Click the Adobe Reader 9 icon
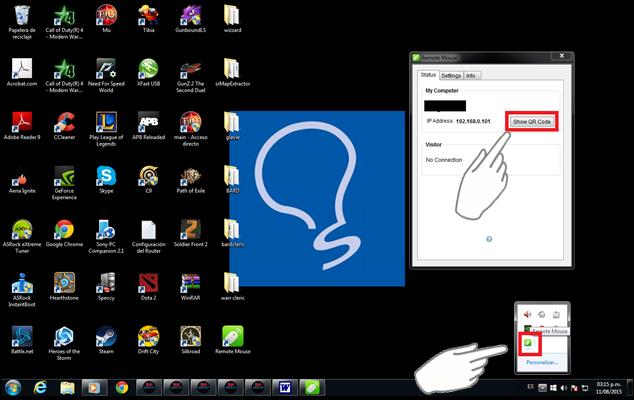Image resolution: width=634 pixels, height=400 pixels. point(22,126)
